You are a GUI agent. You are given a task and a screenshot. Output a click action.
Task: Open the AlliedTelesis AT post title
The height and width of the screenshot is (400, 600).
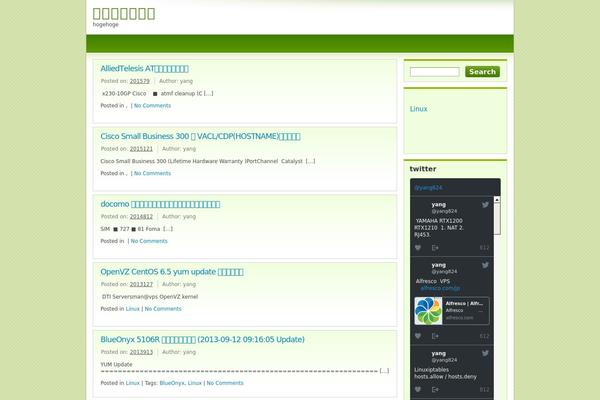[144, 69]
